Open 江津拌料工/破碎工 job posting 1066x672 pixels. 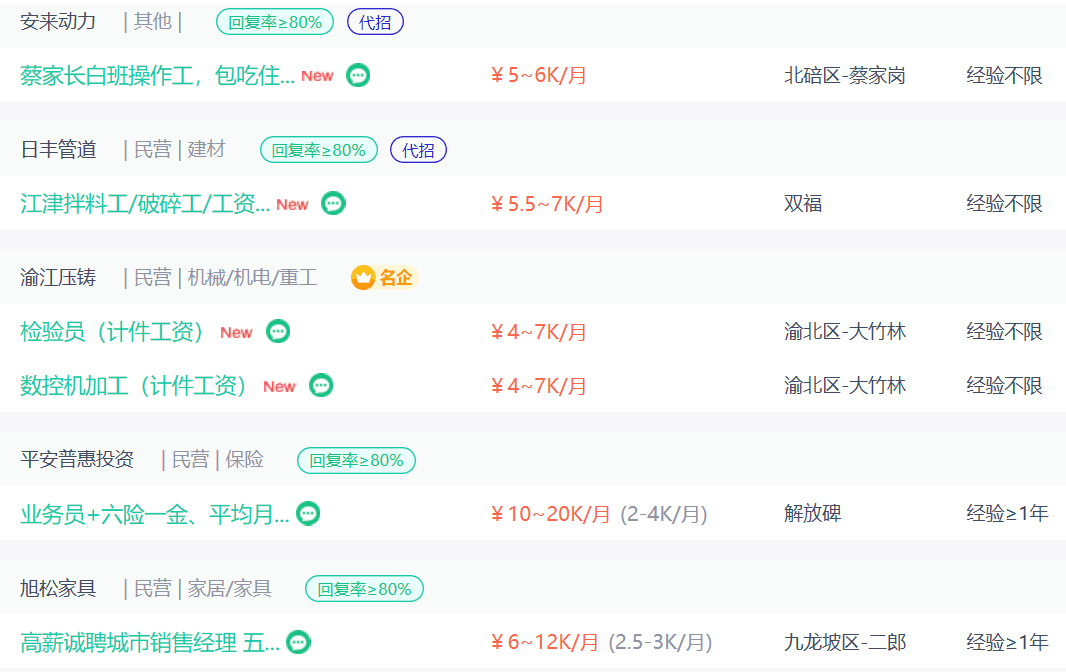click(x=145, y=204)
